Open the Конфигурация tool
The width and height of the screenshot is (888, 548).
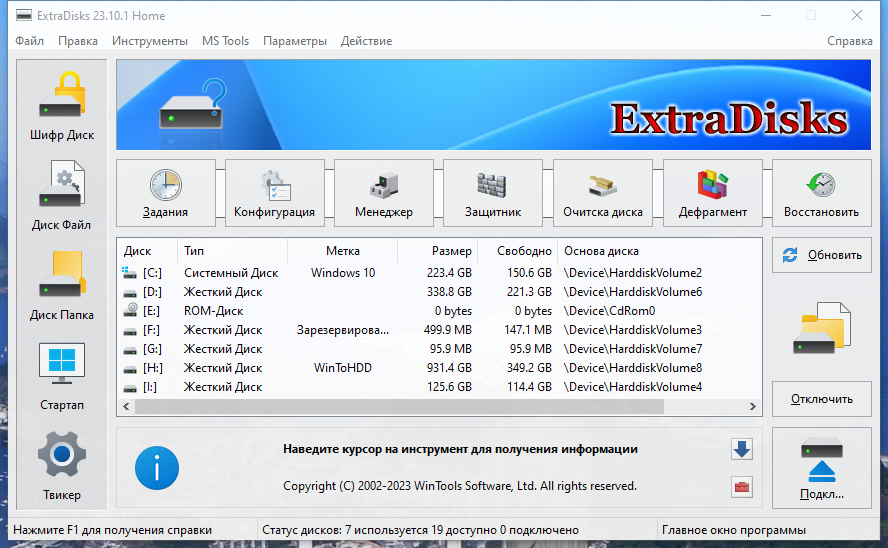(275, 193)
